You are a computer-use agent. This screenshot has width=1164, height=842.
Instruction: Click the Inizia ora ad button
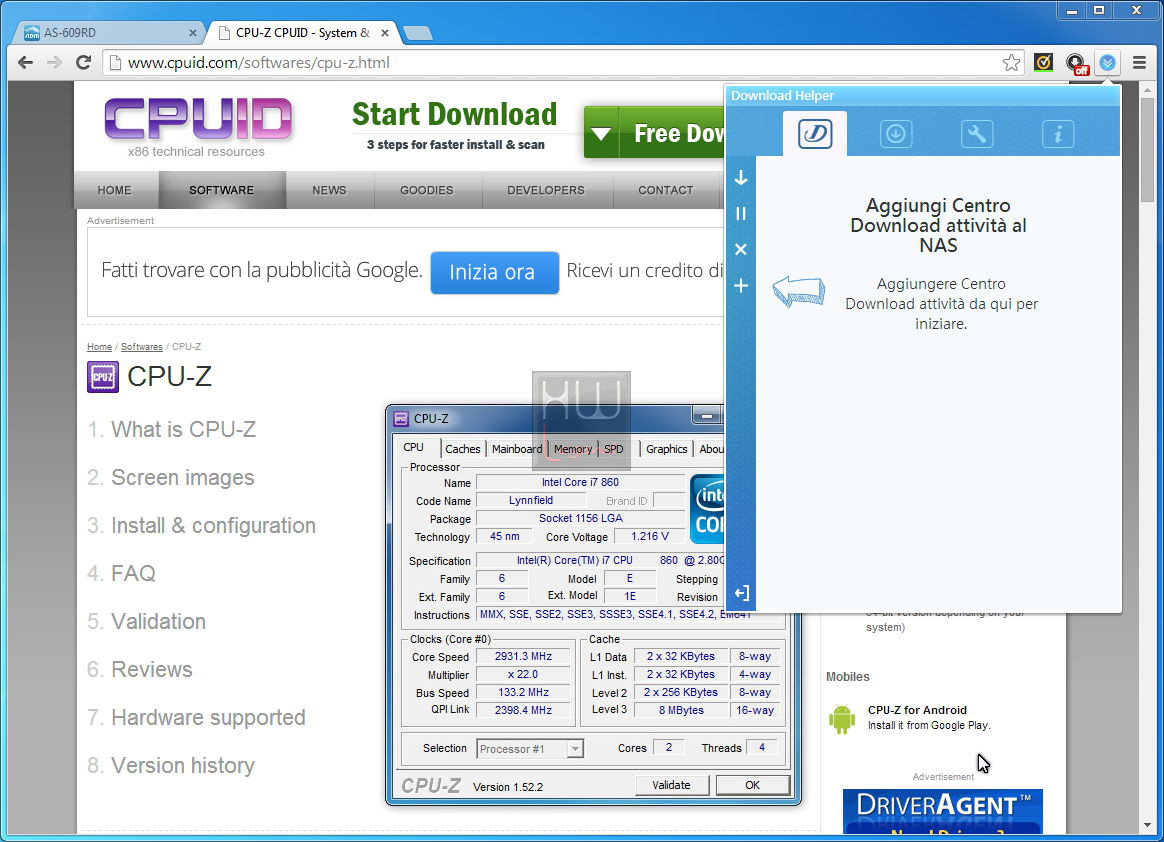(x=494, y=272)
